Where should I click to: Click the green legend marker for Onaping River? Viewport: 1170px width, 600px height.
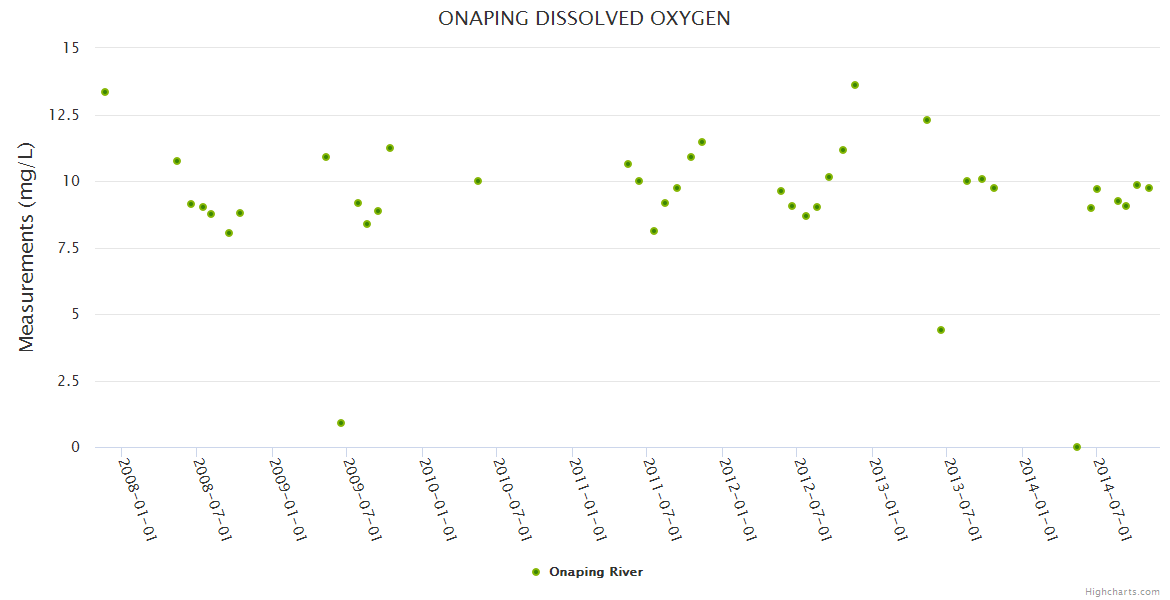[x=536, y=572]
